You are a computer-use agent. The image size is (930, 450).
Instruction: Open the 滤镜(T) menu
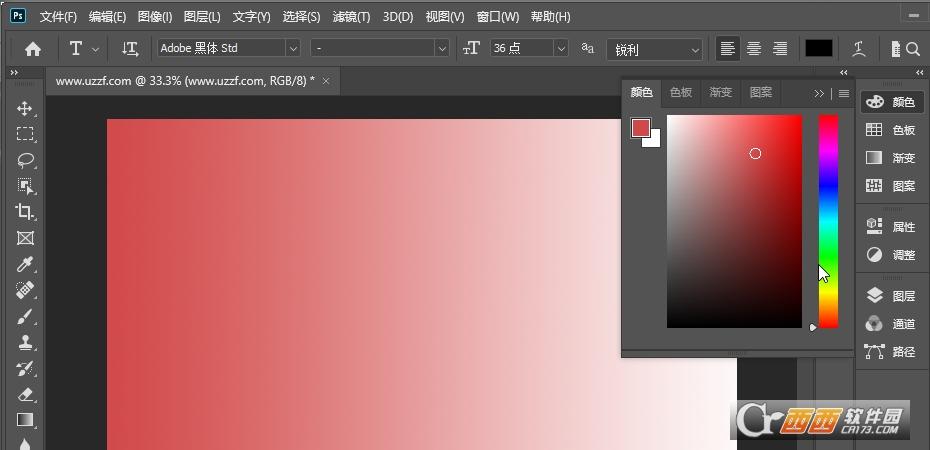click(350, 17)
